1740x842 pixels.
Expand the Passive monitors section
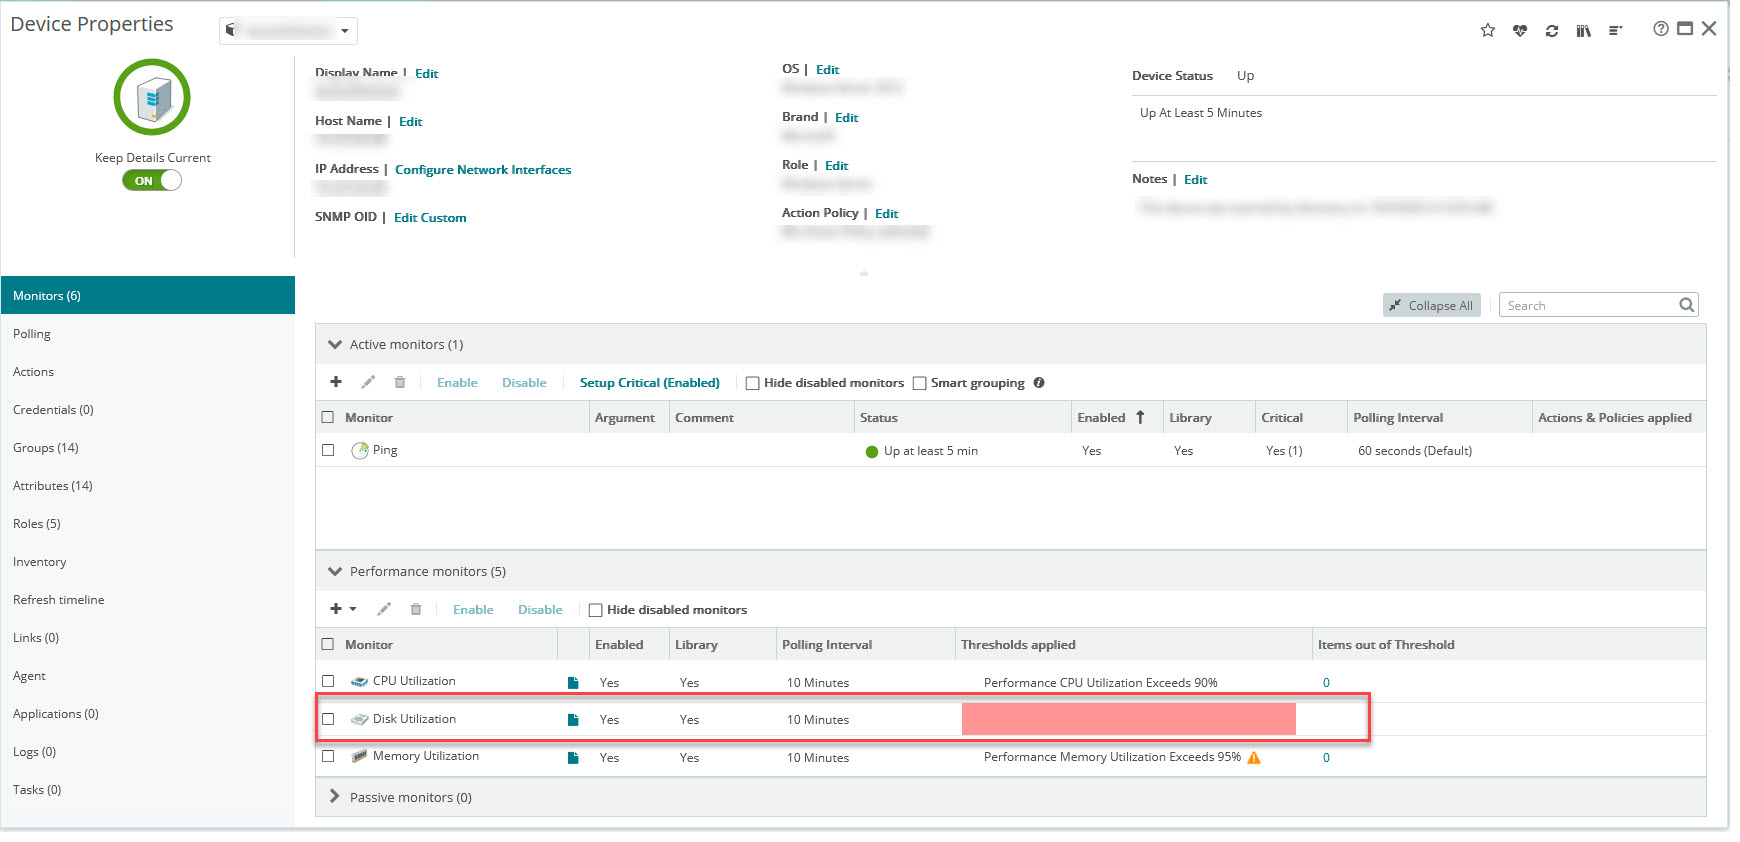tap(335, 797)
